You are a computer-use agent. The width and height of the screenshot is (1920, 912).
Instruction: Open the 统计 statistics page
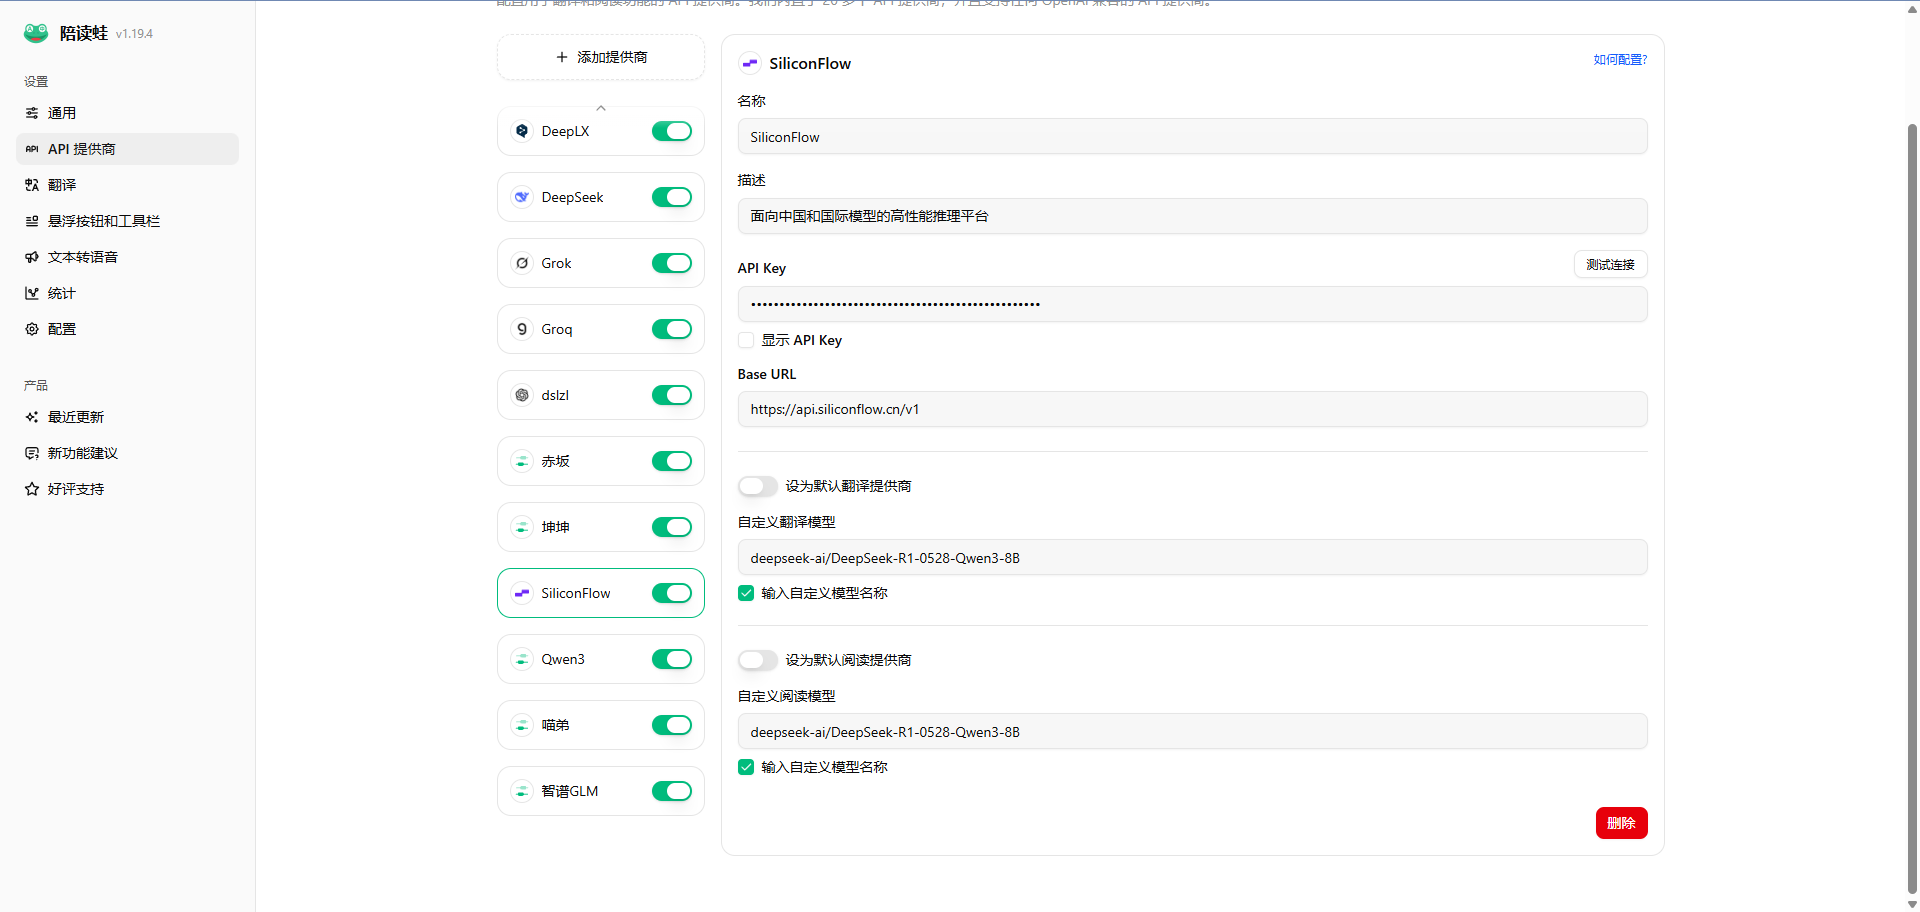point(62,293)
